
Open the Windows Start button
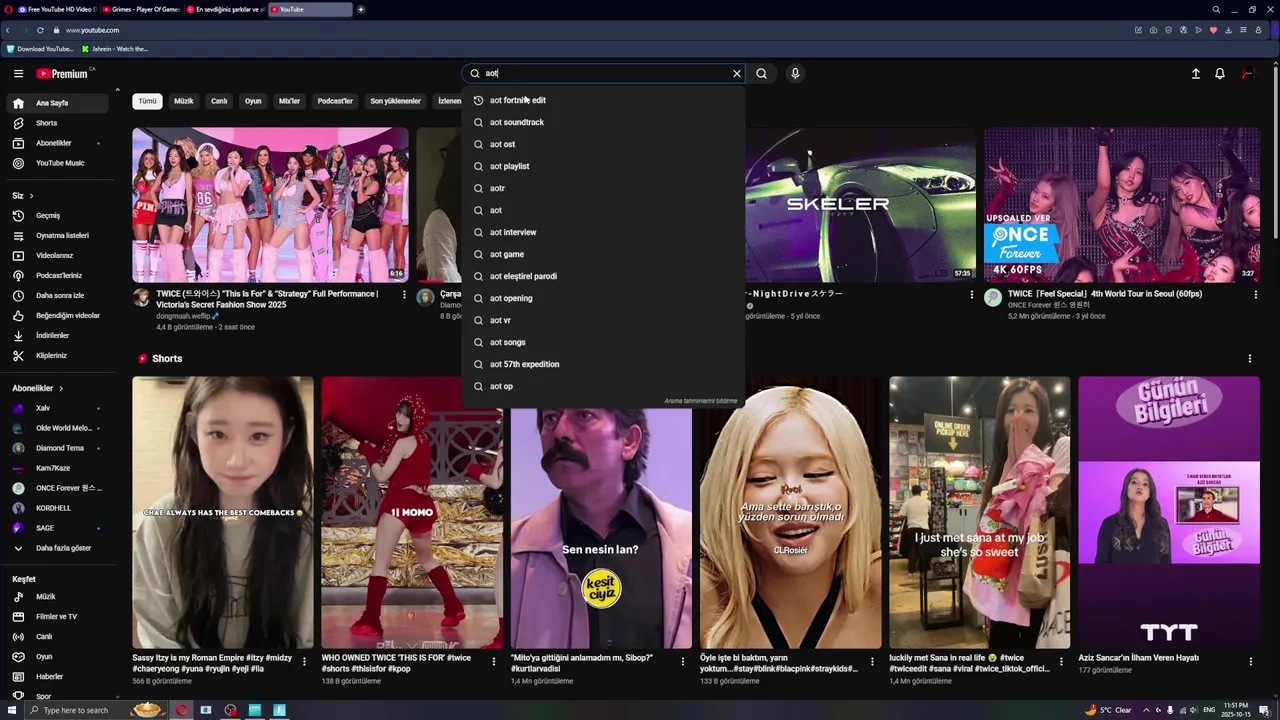click(10, 710)
